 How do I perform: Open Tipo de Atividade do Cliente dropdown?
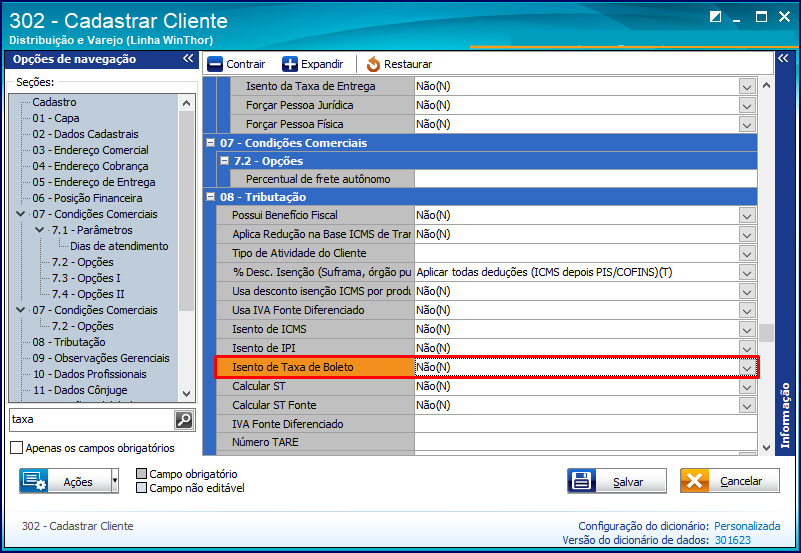(x=747, y=254)
